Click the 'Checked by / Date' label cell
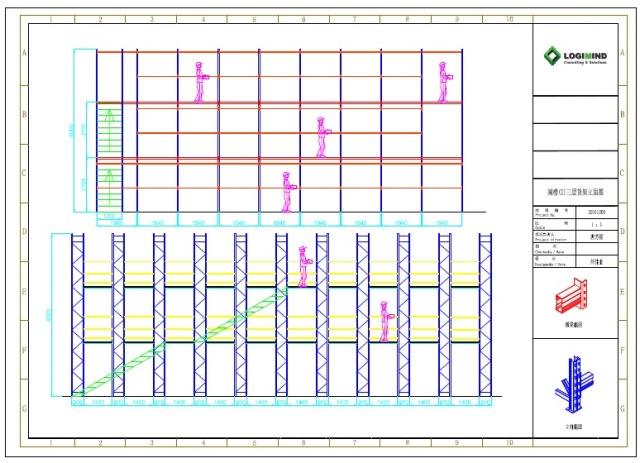The width and height of the screenshot is (640, 463). pos(554,249)
